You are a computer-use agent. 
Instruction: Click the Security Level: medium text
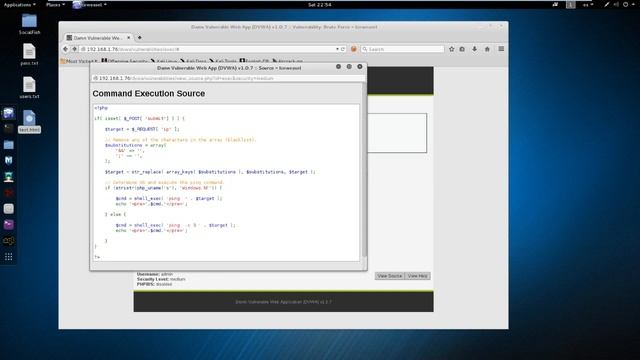pyautogui.click(x=161, y=279)
